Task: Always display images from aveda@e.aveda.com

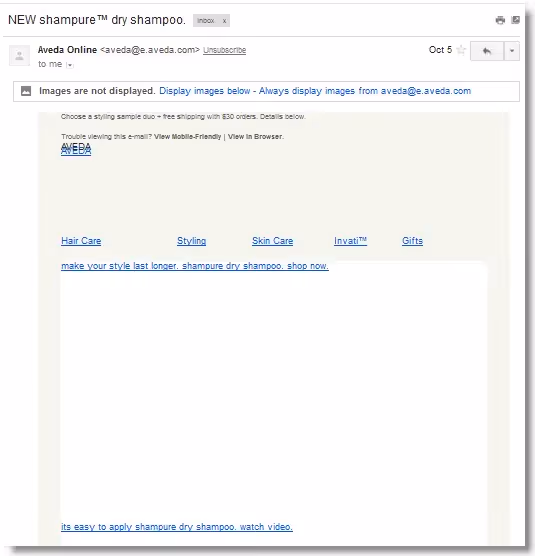Action: tap(365, 91)
